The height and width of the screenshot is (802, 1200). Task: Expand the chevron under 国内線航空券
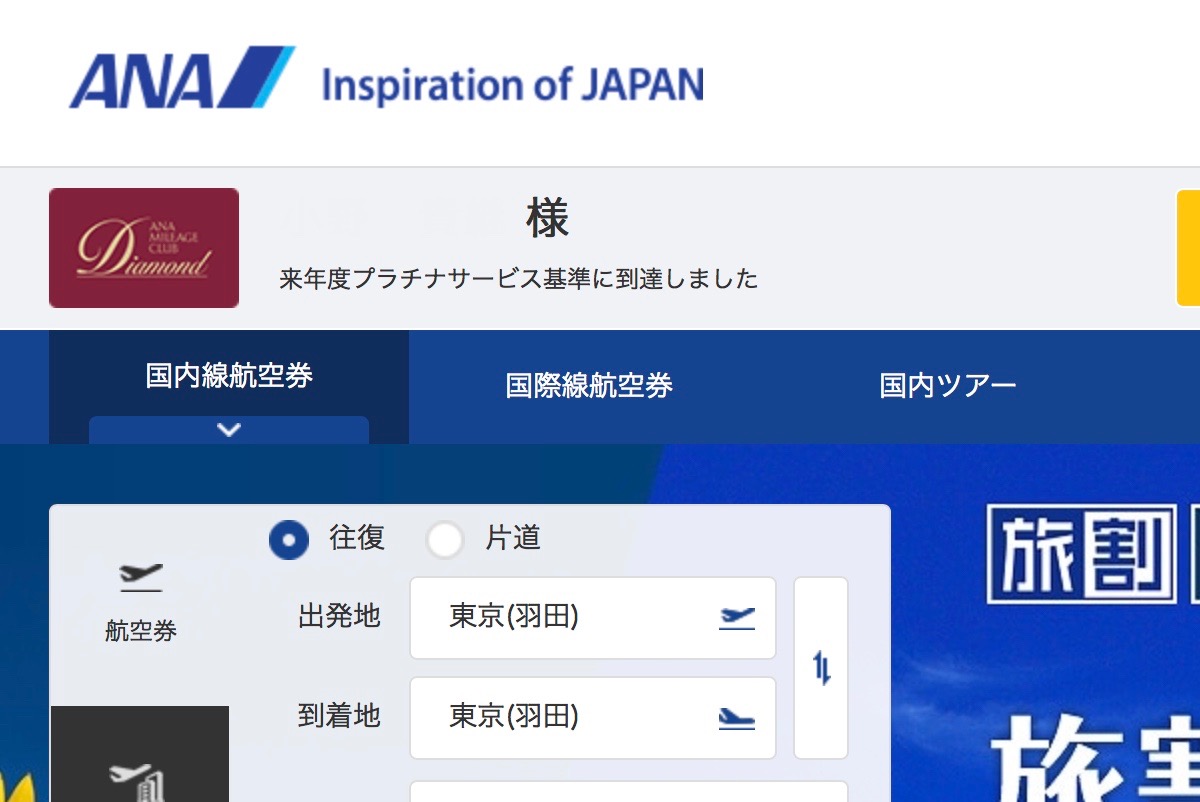coord(229,430)
